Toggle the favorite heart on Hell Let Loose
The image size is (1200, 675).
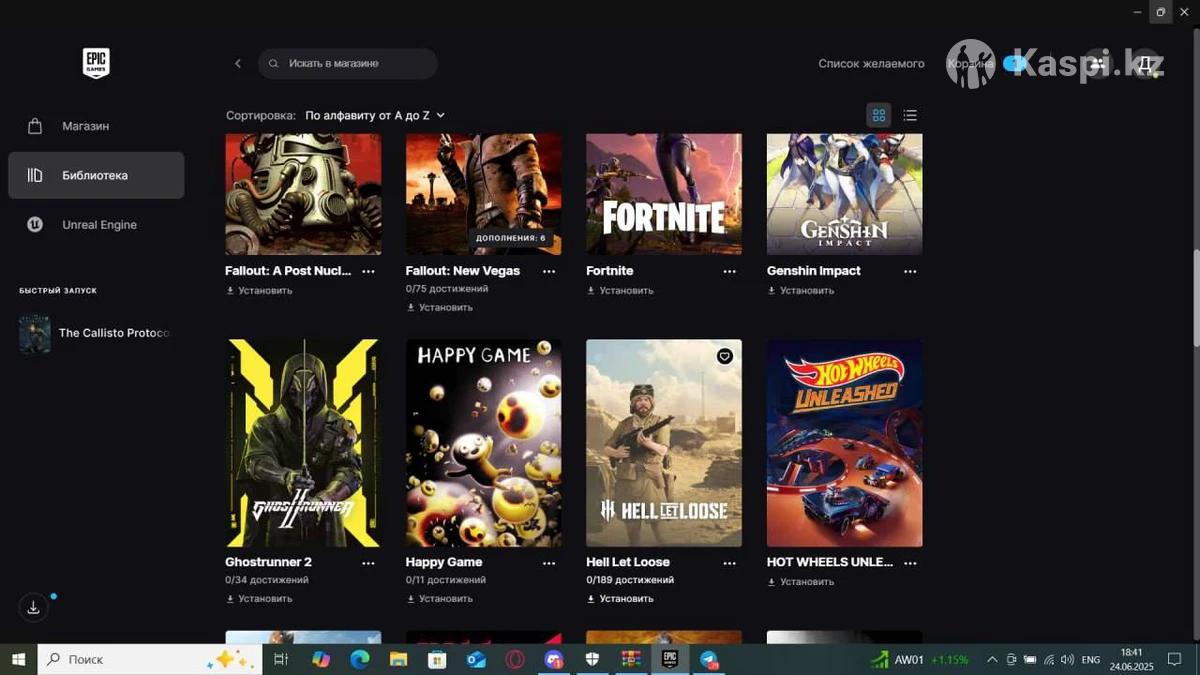[x=725, y=356]
